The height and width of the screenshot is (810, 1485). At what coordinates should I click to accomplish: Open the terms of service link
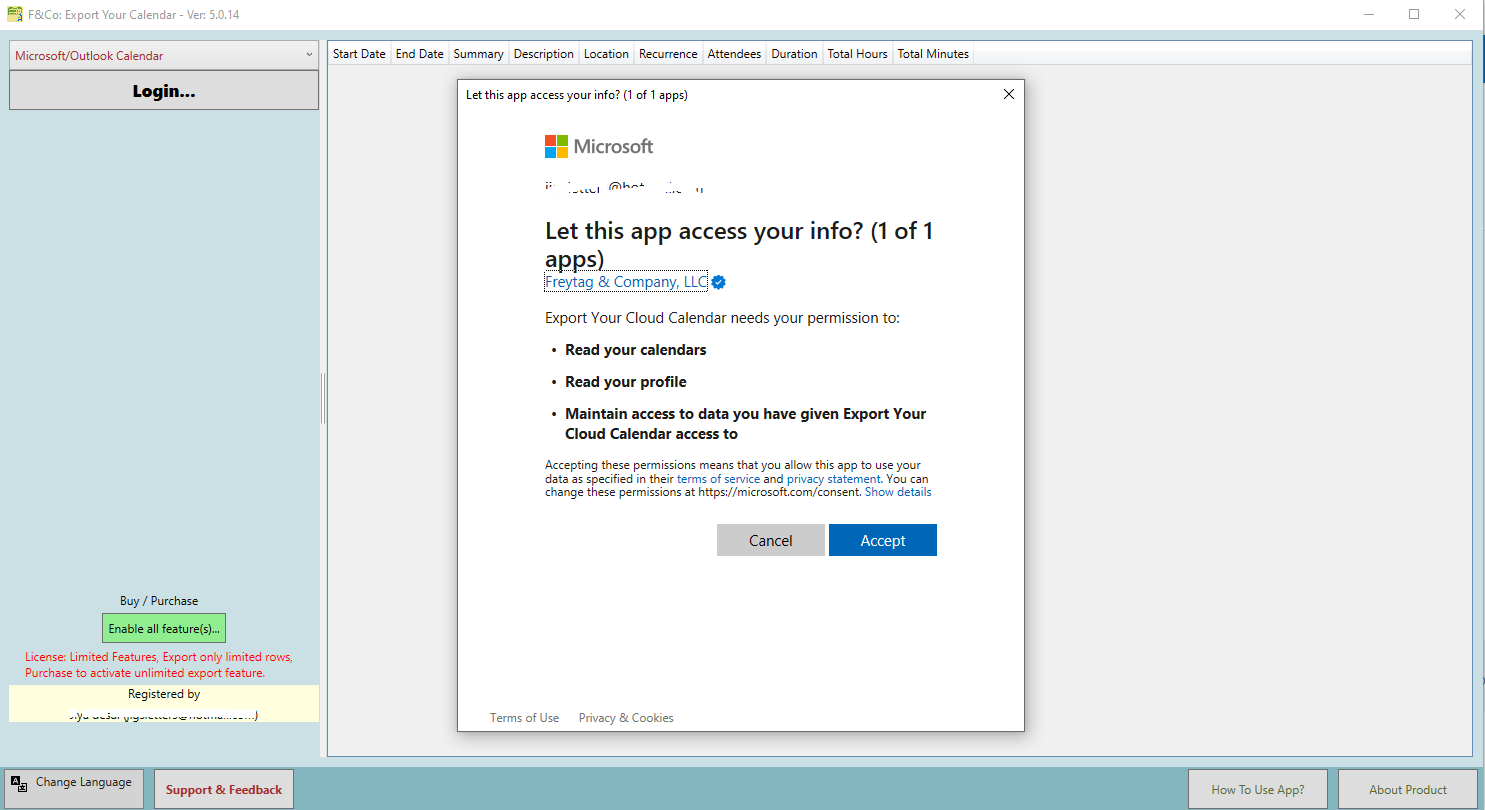click(718, 479)
